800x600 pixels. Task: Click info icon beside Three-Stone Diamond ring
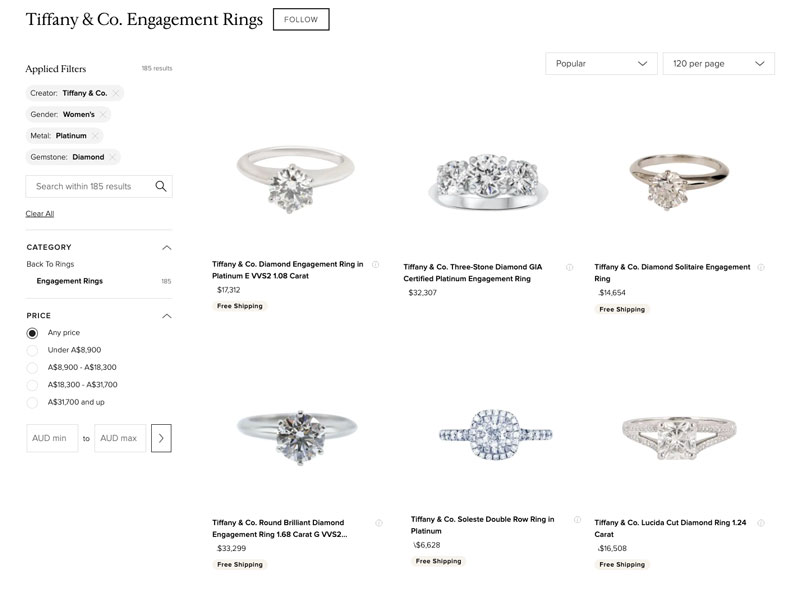tap(569, 267)
